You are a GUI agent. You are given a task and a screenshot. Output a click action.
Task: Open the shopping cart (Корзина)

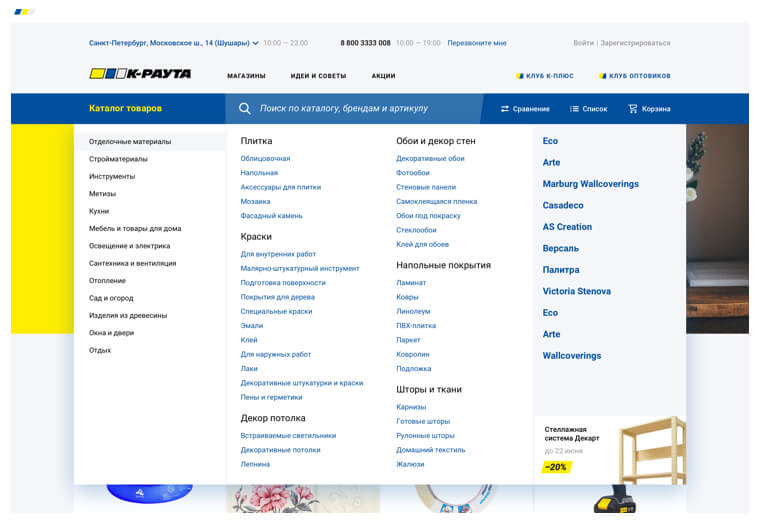[633, 109]
